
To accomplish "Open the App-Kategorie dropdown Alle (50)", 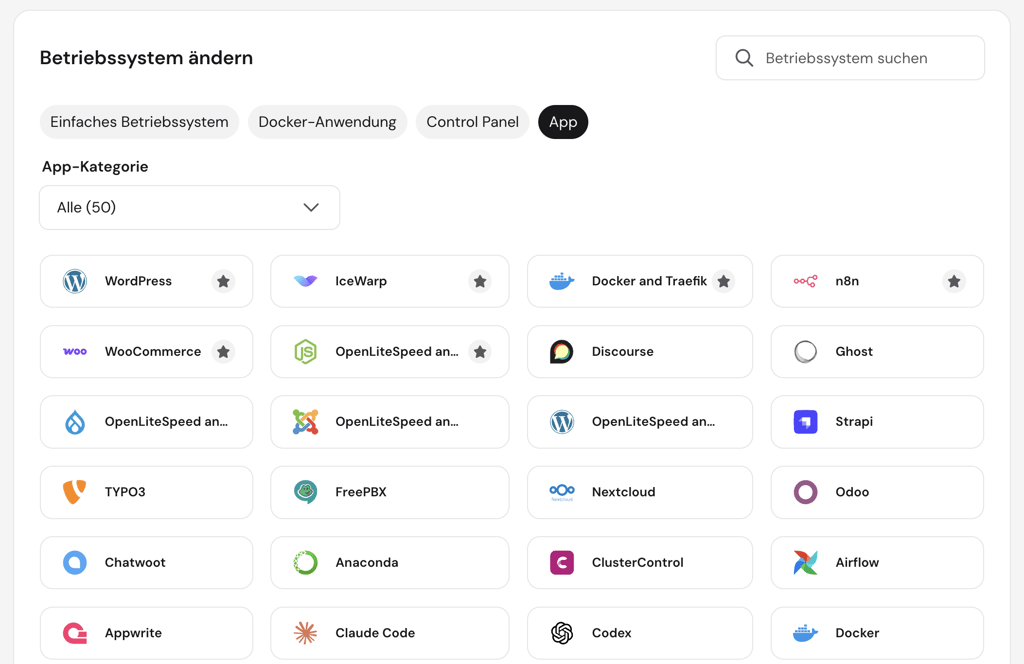I will pyautogui.click(x=189, y=208).
